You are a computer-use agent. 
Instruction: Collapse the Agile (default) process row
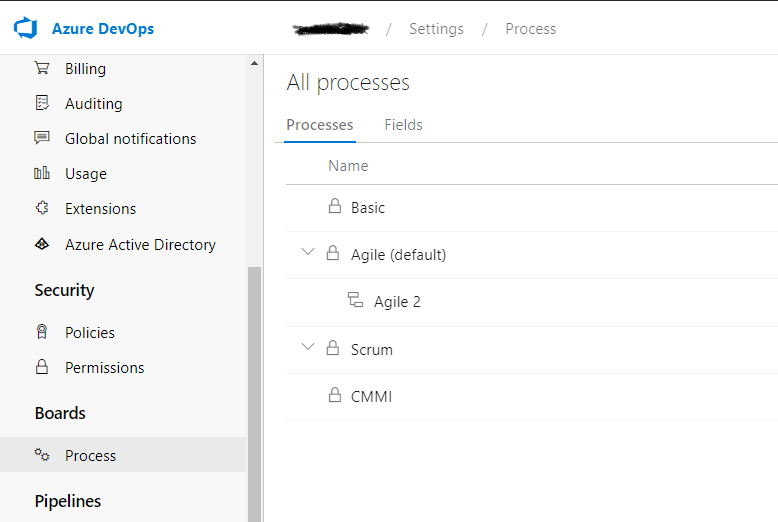click(x=308, y=252)
